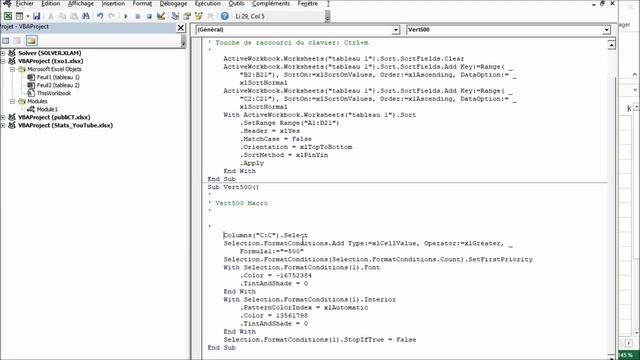Viewport: 640px width, 360px height.
Task: Switch to Excel view via toolbar icon
Action: [8, 16]
